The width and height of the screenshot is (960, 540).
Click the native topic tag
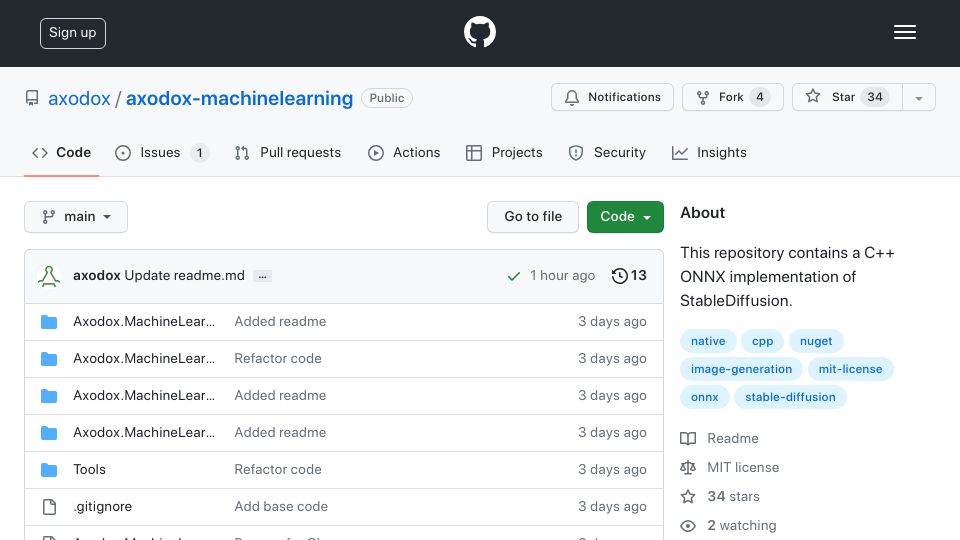point(708,341)
